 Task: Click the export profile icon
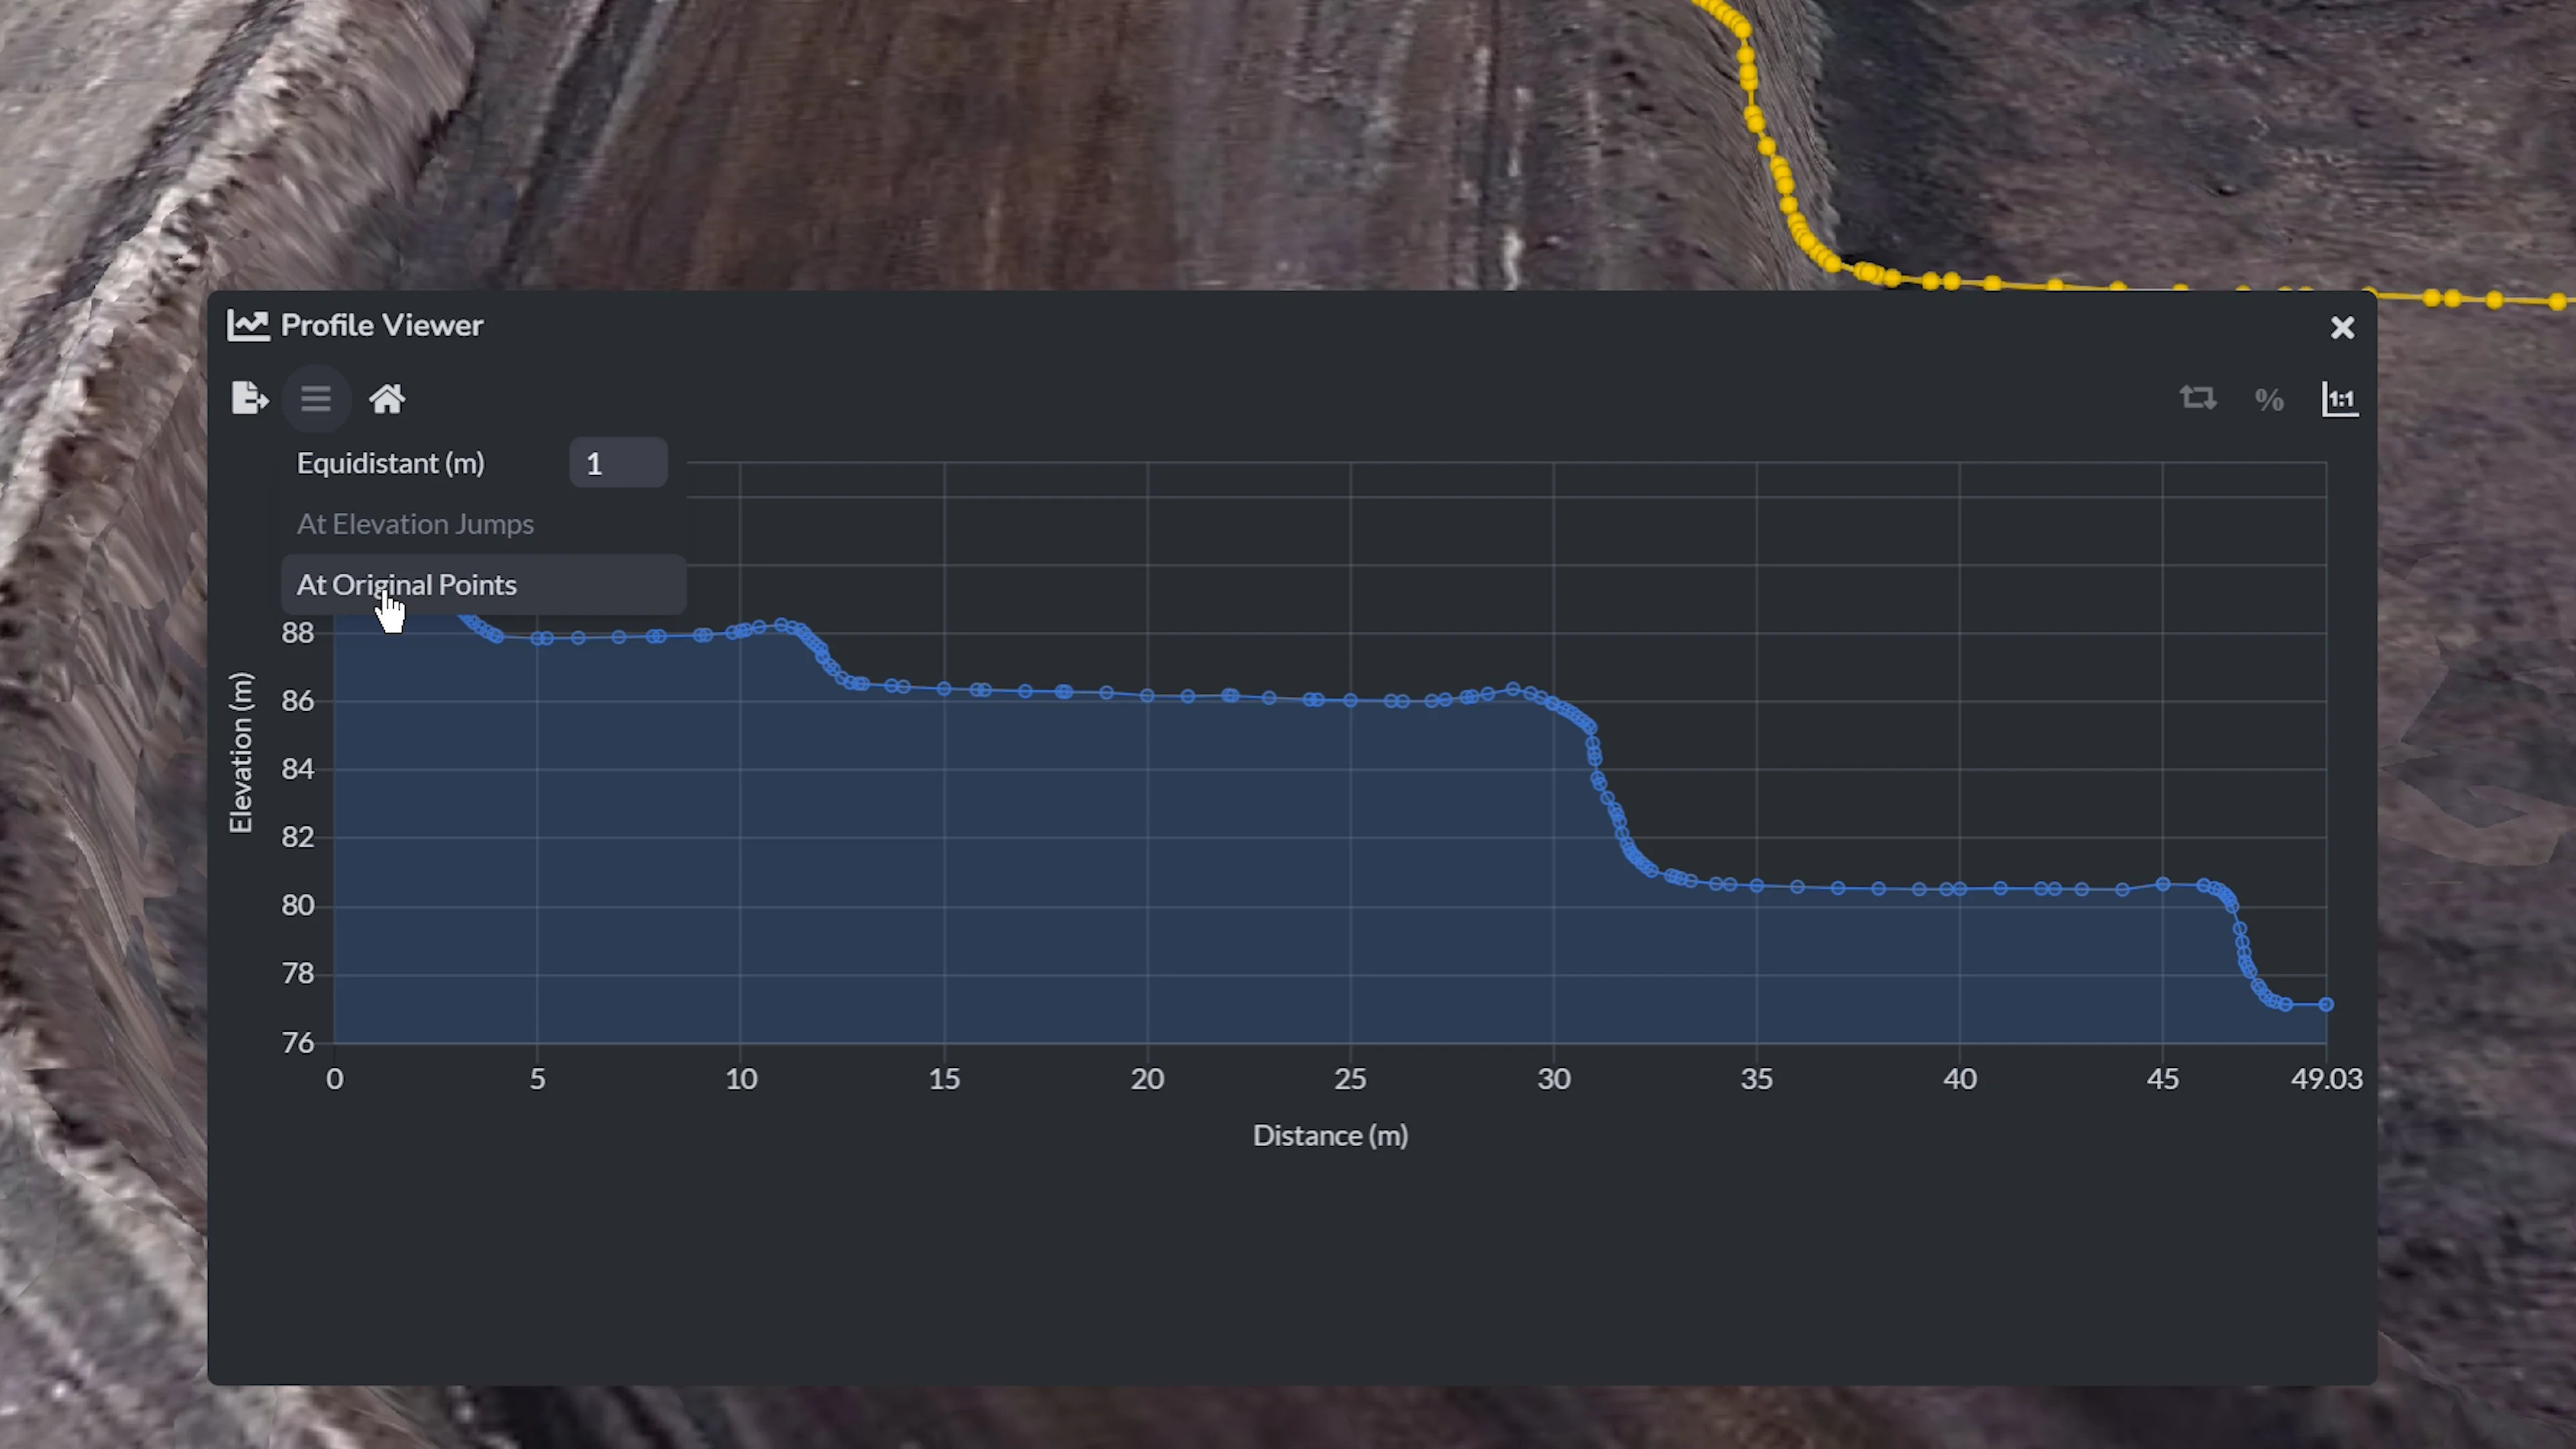pos(249,398)
